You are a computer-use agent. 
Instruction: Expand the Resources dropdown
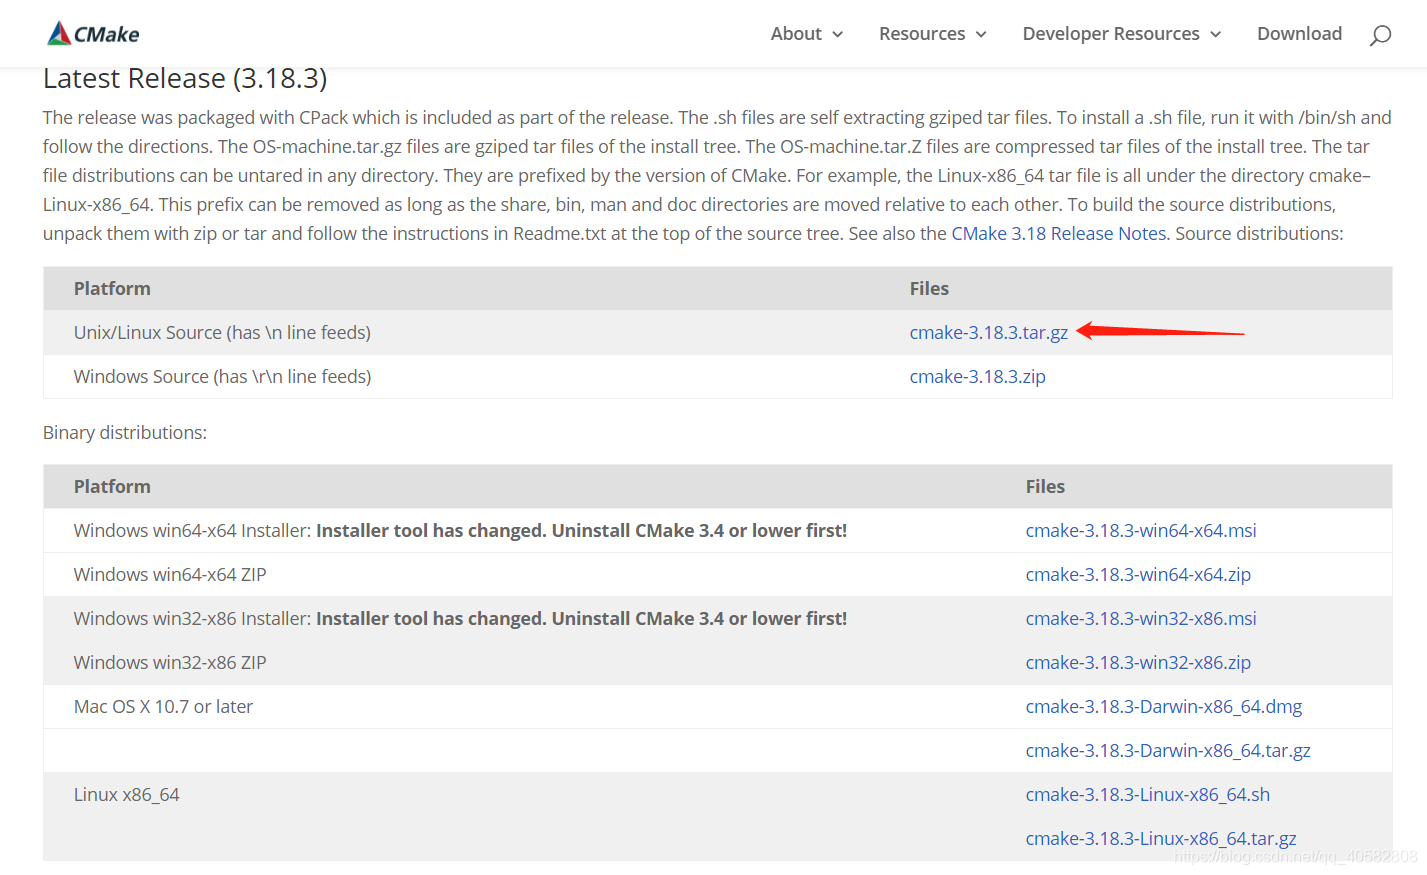pos(931,33)
